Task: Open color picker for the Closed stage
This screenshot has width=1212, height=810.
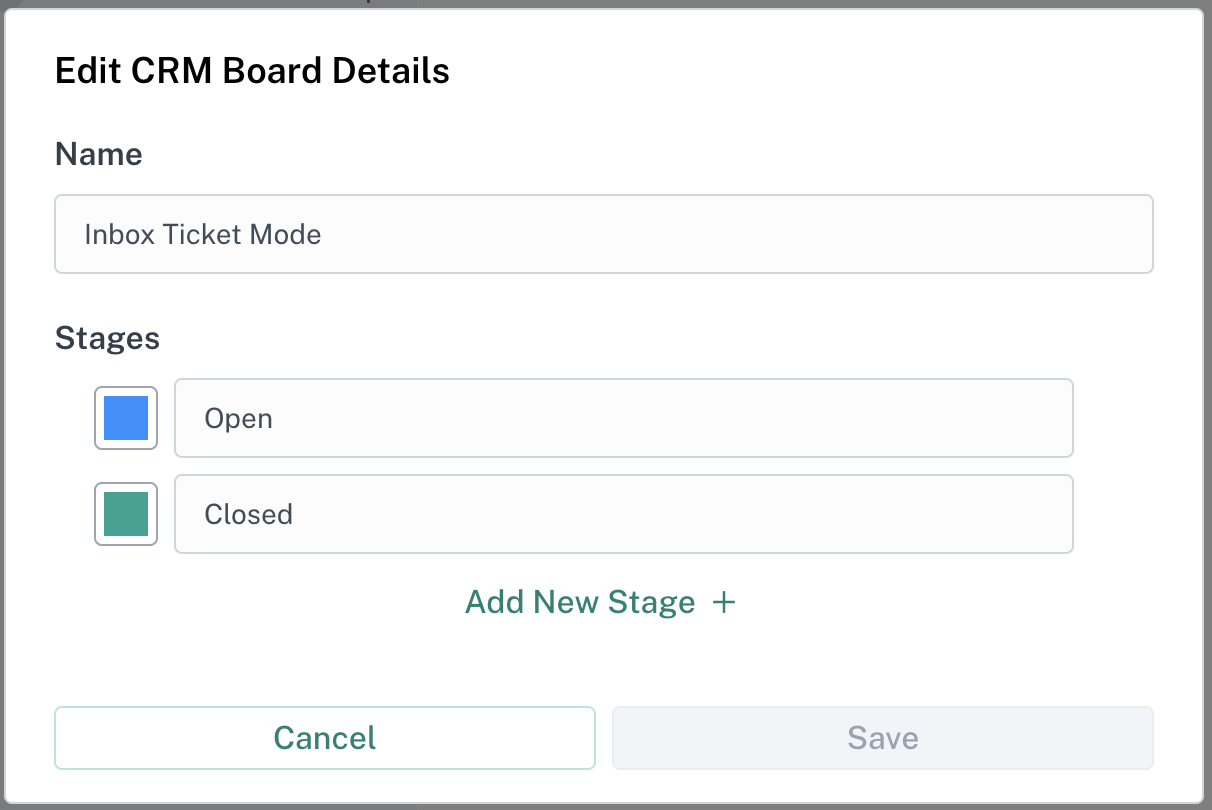Action: [126, 514]
